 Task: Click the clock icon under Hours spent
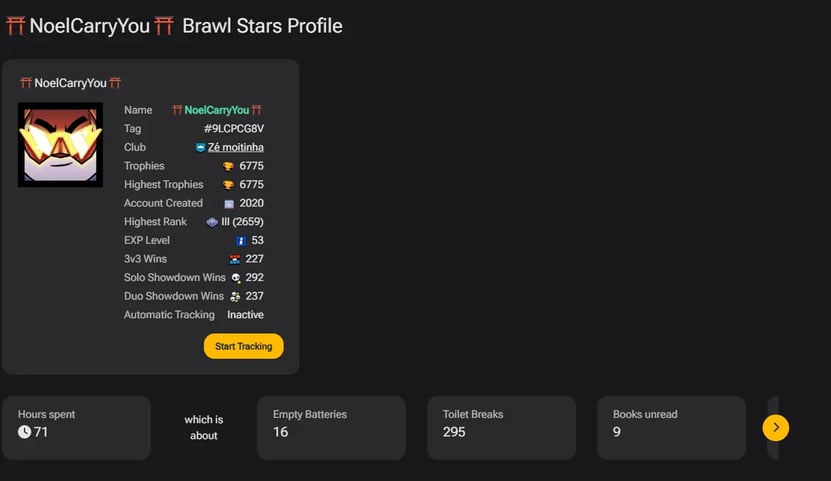pos(25,432)
